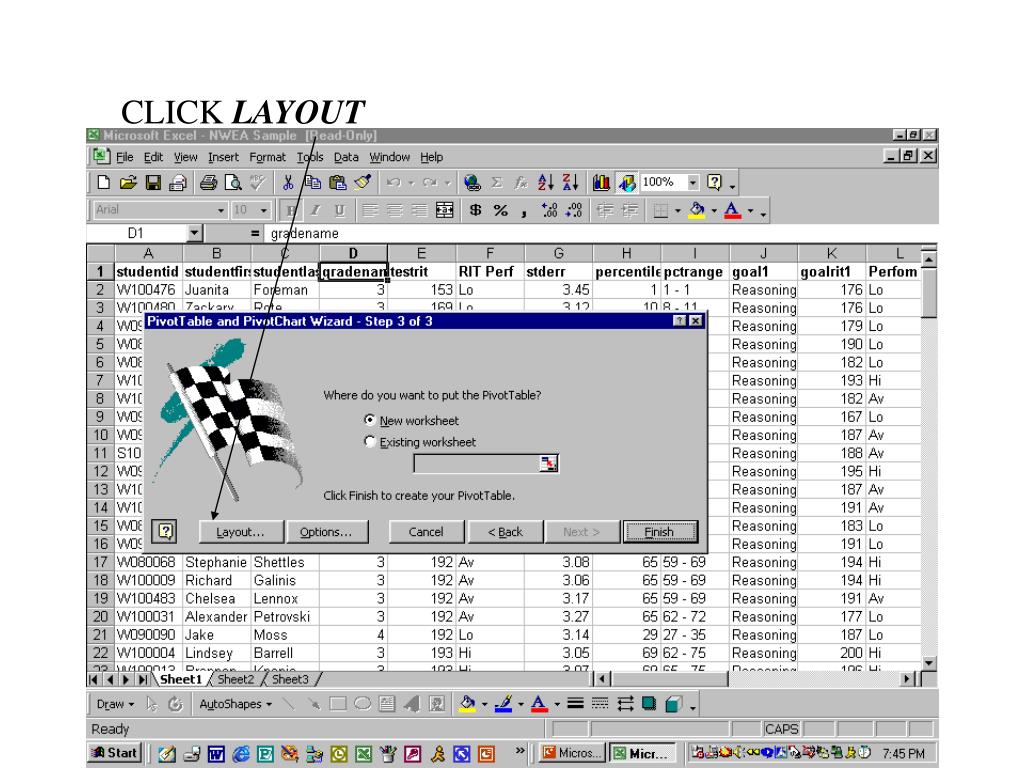The image size is (1024, 768).
Task: Click the vertical scrollbar down arrow
Action: tap(928, 663)
